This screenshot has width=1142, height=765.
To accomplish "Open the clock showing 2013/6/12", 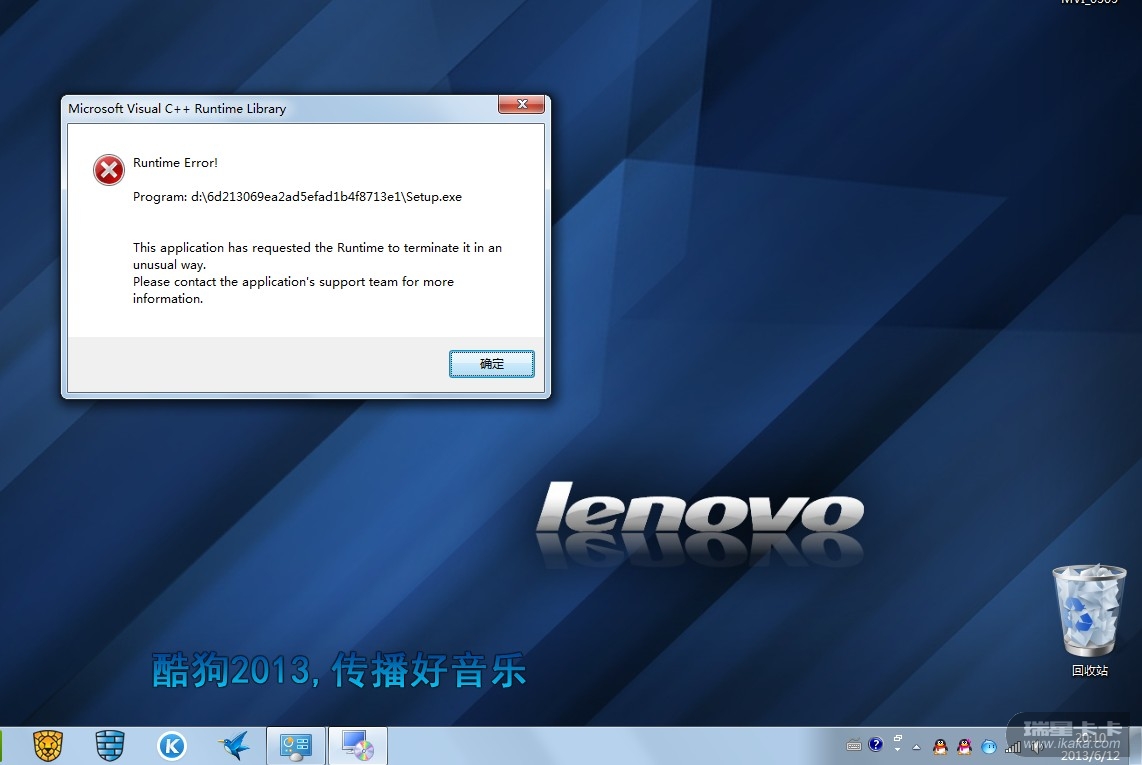I will [1089, 748].
